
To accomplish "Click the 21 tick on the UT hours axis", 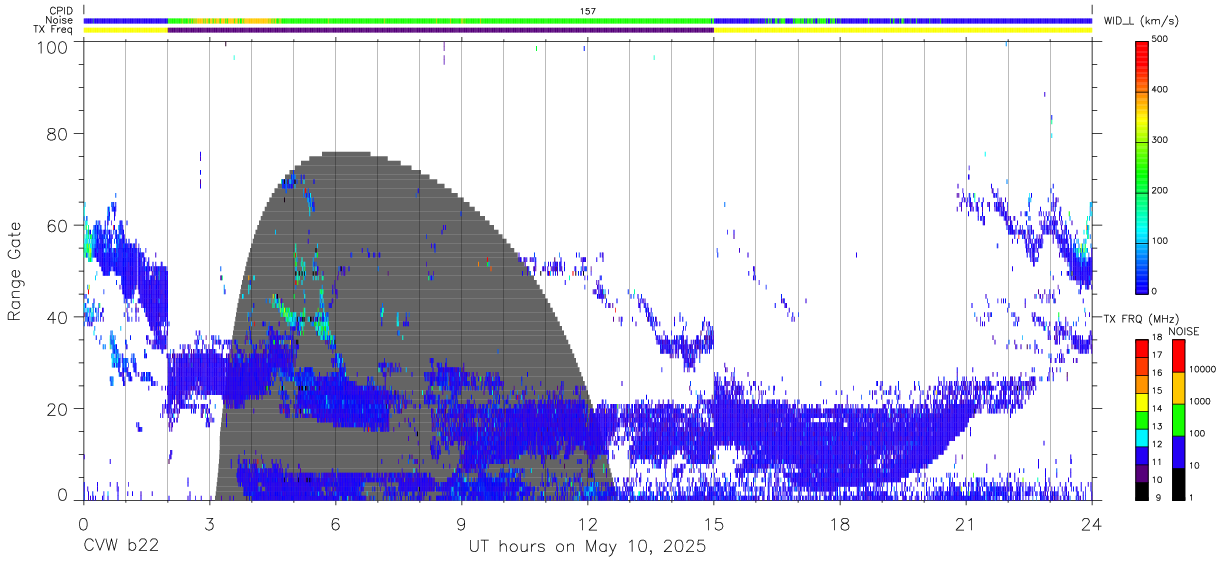I will [966, 523].
